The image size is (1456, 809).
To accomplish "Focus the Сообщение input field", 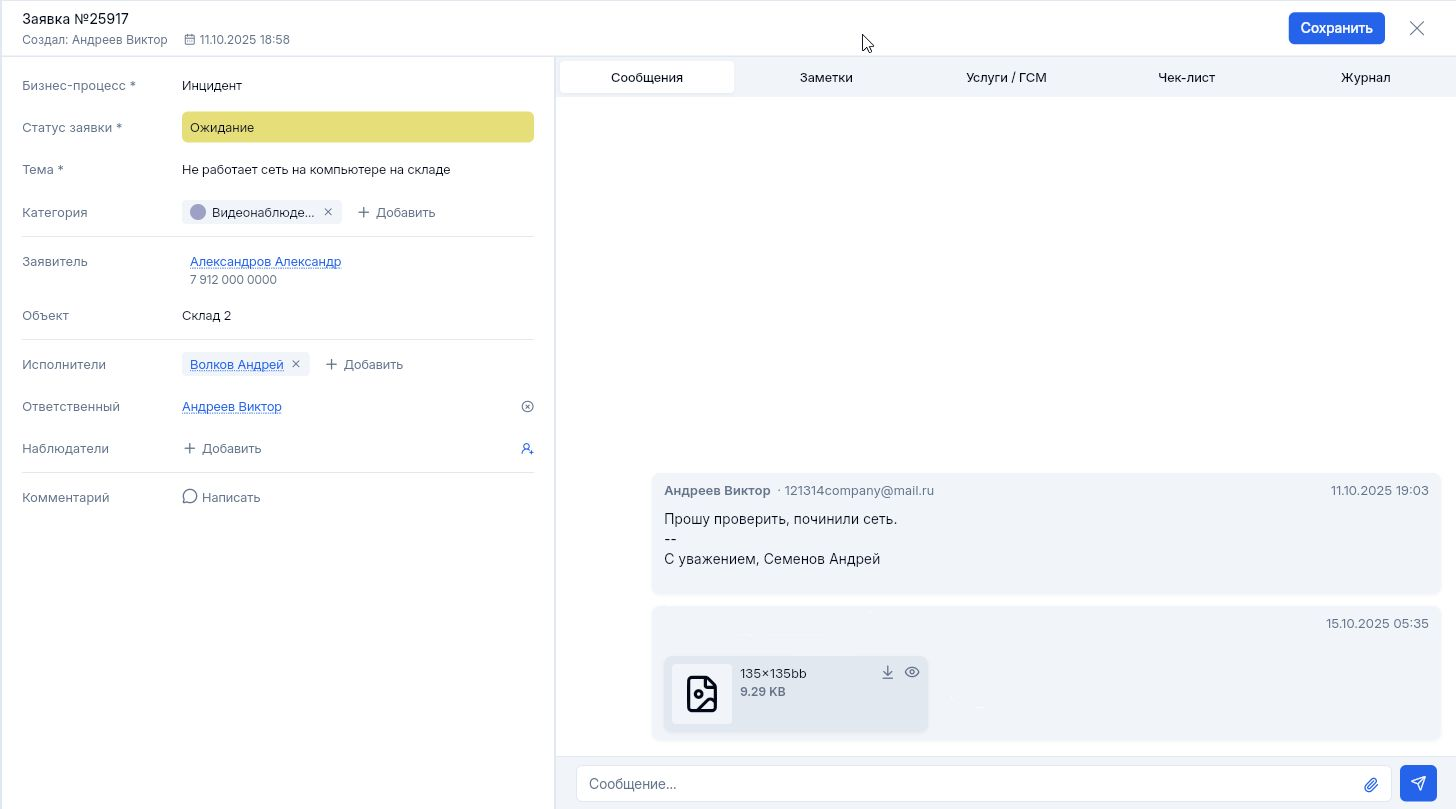I will pyautogui.click(x=966, y=784).
